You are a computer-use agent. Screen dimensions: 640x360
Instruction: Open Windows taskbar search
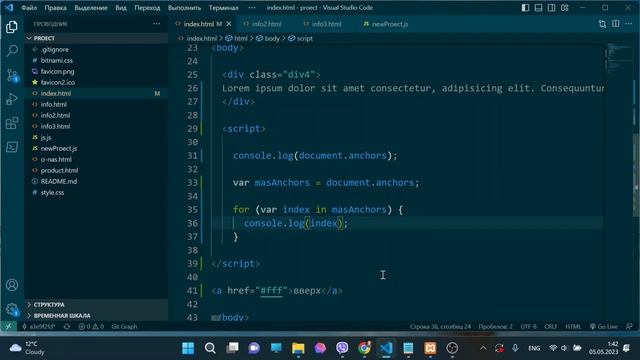[210, 348]
